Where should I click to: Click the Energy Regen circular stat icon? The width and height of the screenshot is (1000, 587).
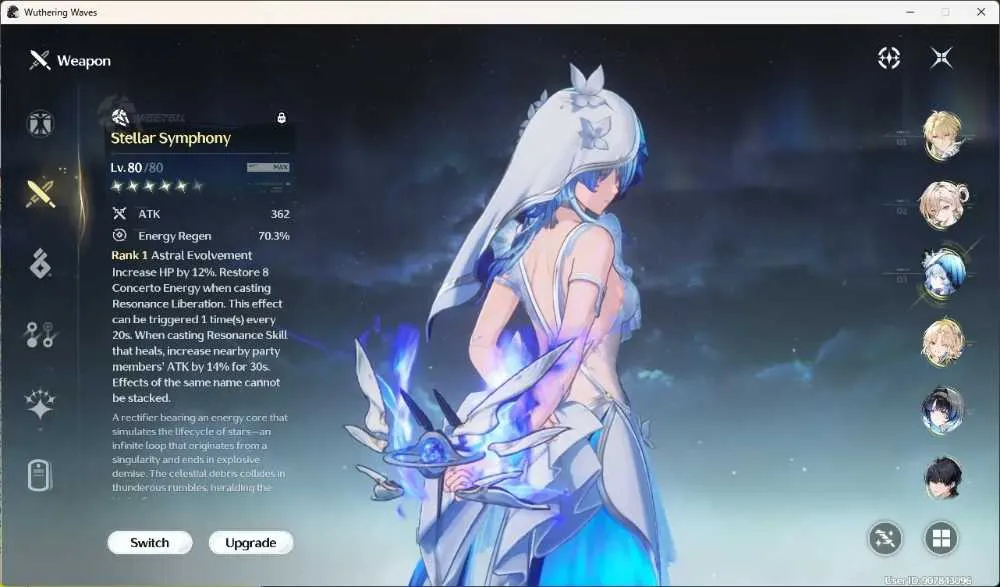click(x=119, y=235)
